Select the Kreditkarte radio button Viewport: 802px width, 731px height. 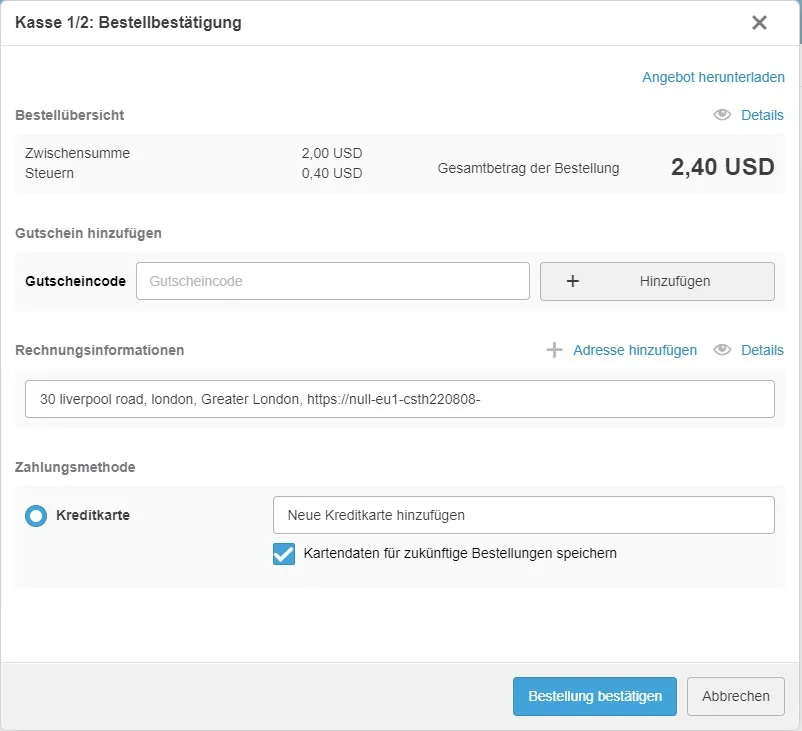[36, 516]
